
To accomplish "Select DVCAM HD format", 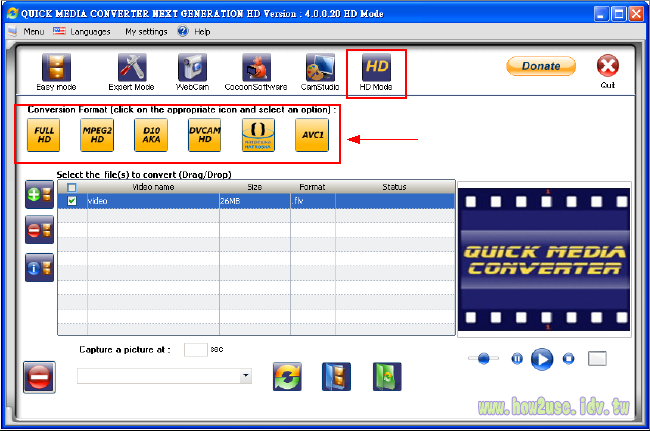I will pos(204,134).
